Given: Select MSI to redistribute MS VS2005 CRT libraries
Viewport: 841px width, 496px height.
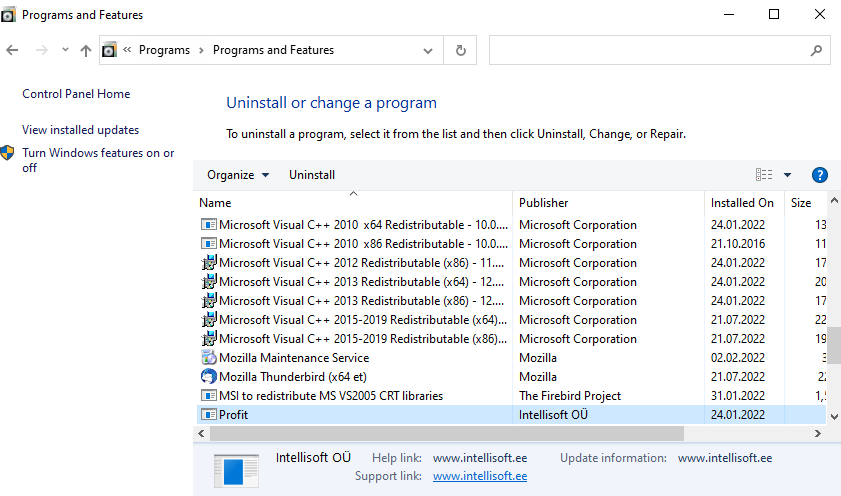Looking at the screenshot, I should (331, 396).
